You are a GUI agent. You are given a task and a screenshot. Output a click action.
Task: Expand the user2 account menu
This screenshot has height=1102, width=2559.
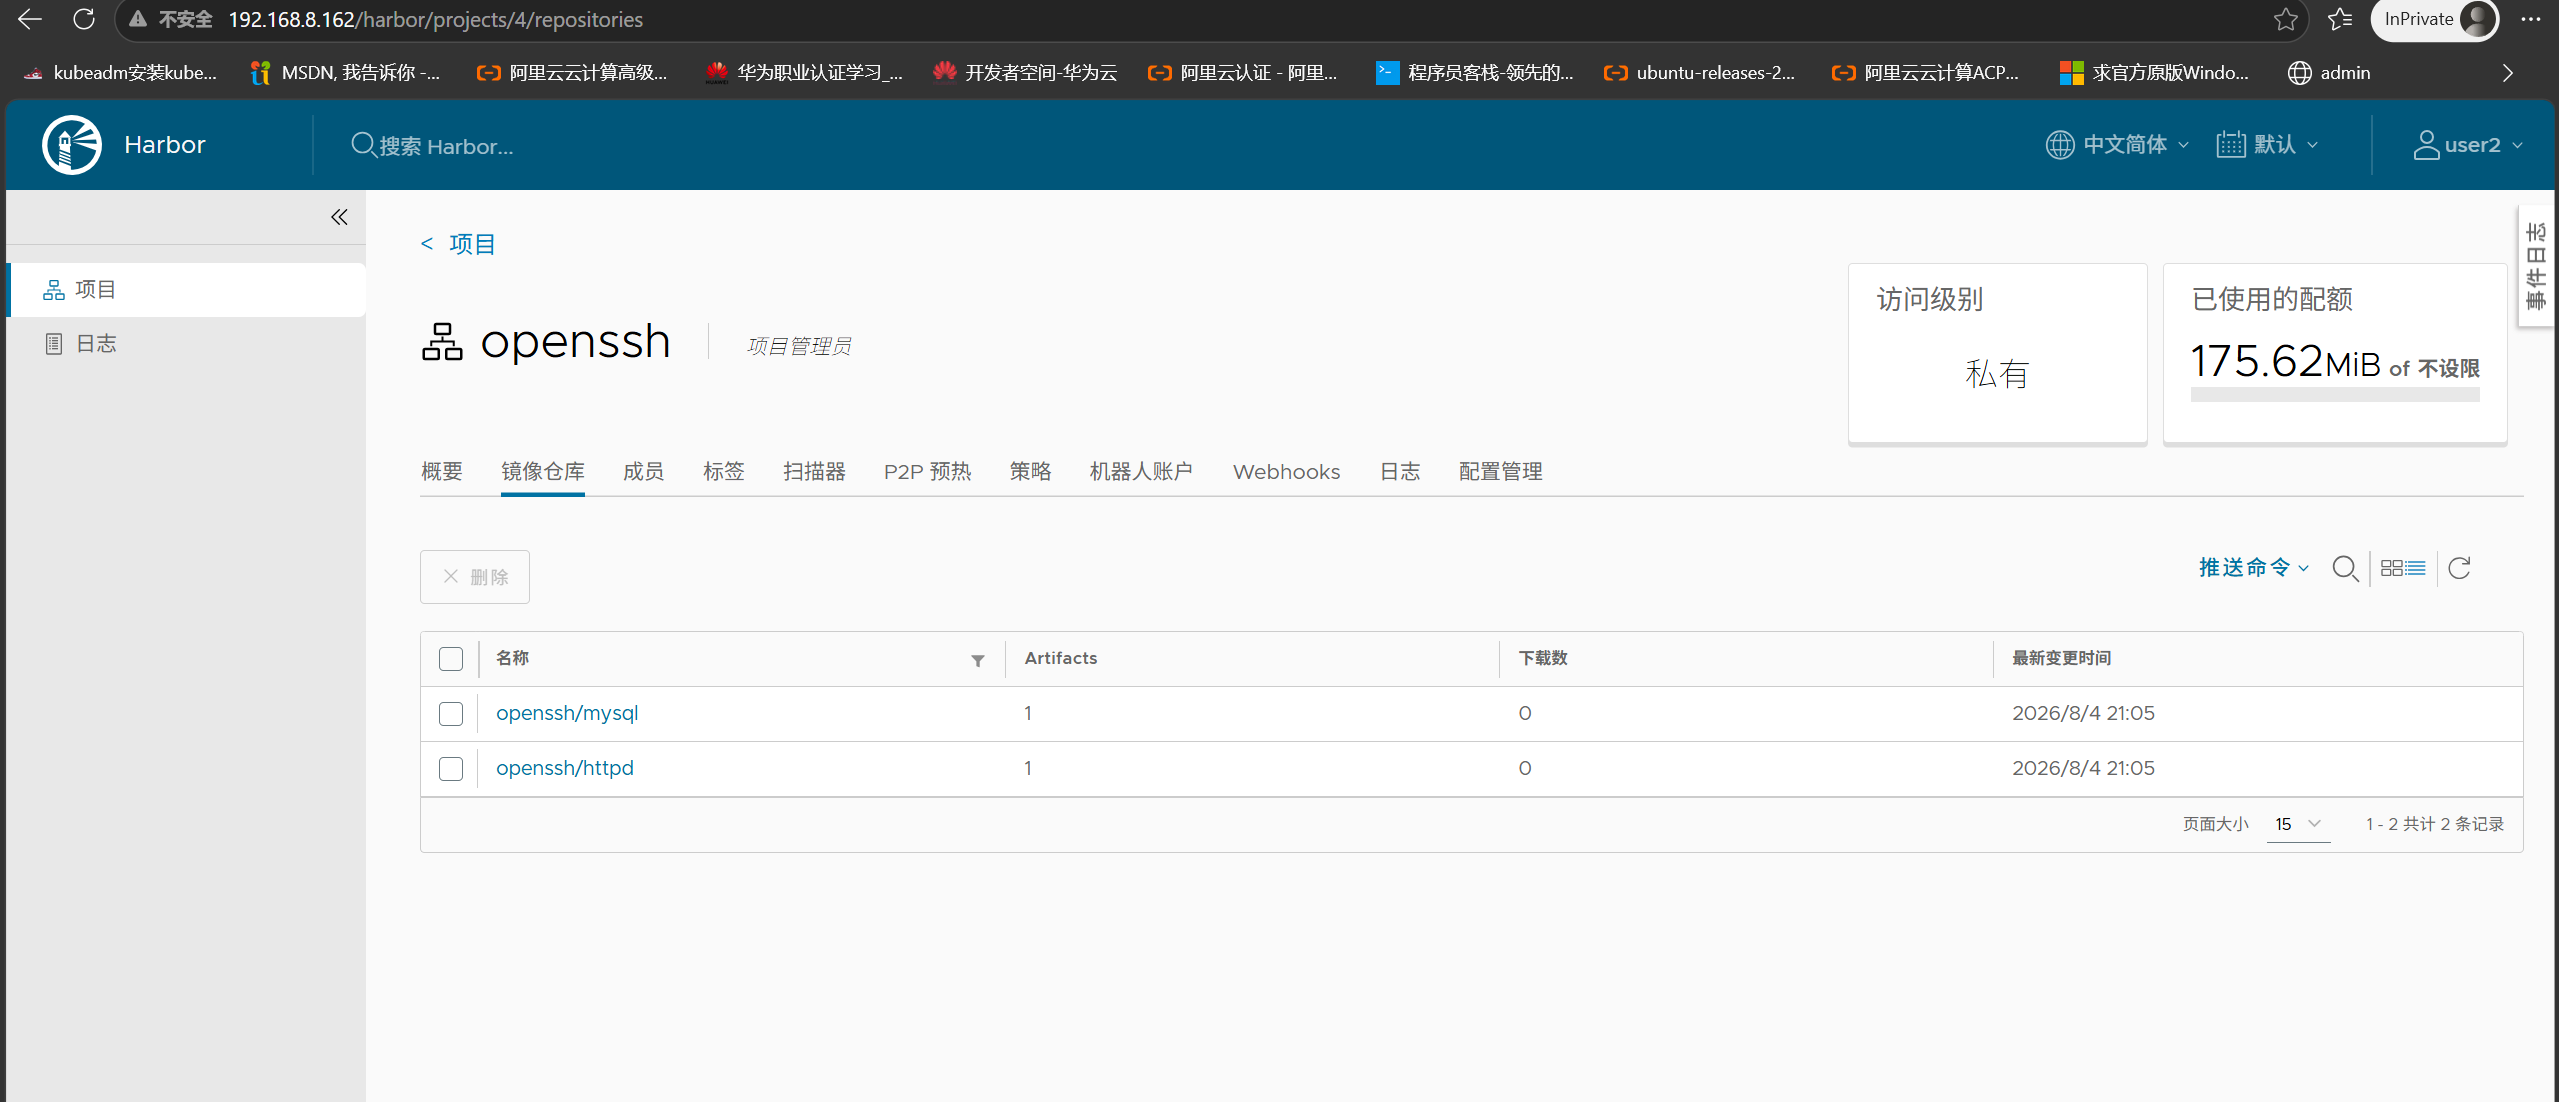tap(2468, 145)
